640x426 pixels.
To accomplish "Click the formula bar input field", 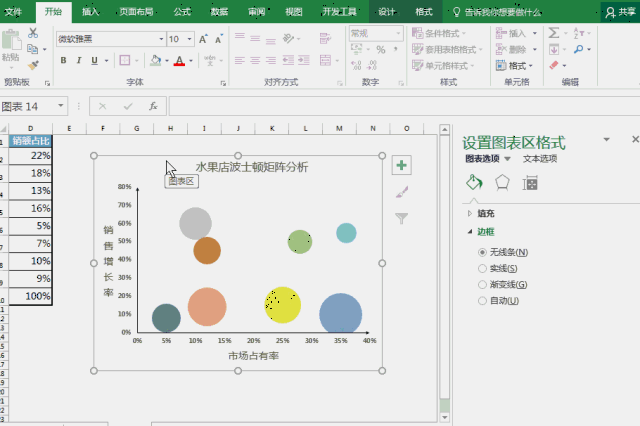I will point(404,106).
